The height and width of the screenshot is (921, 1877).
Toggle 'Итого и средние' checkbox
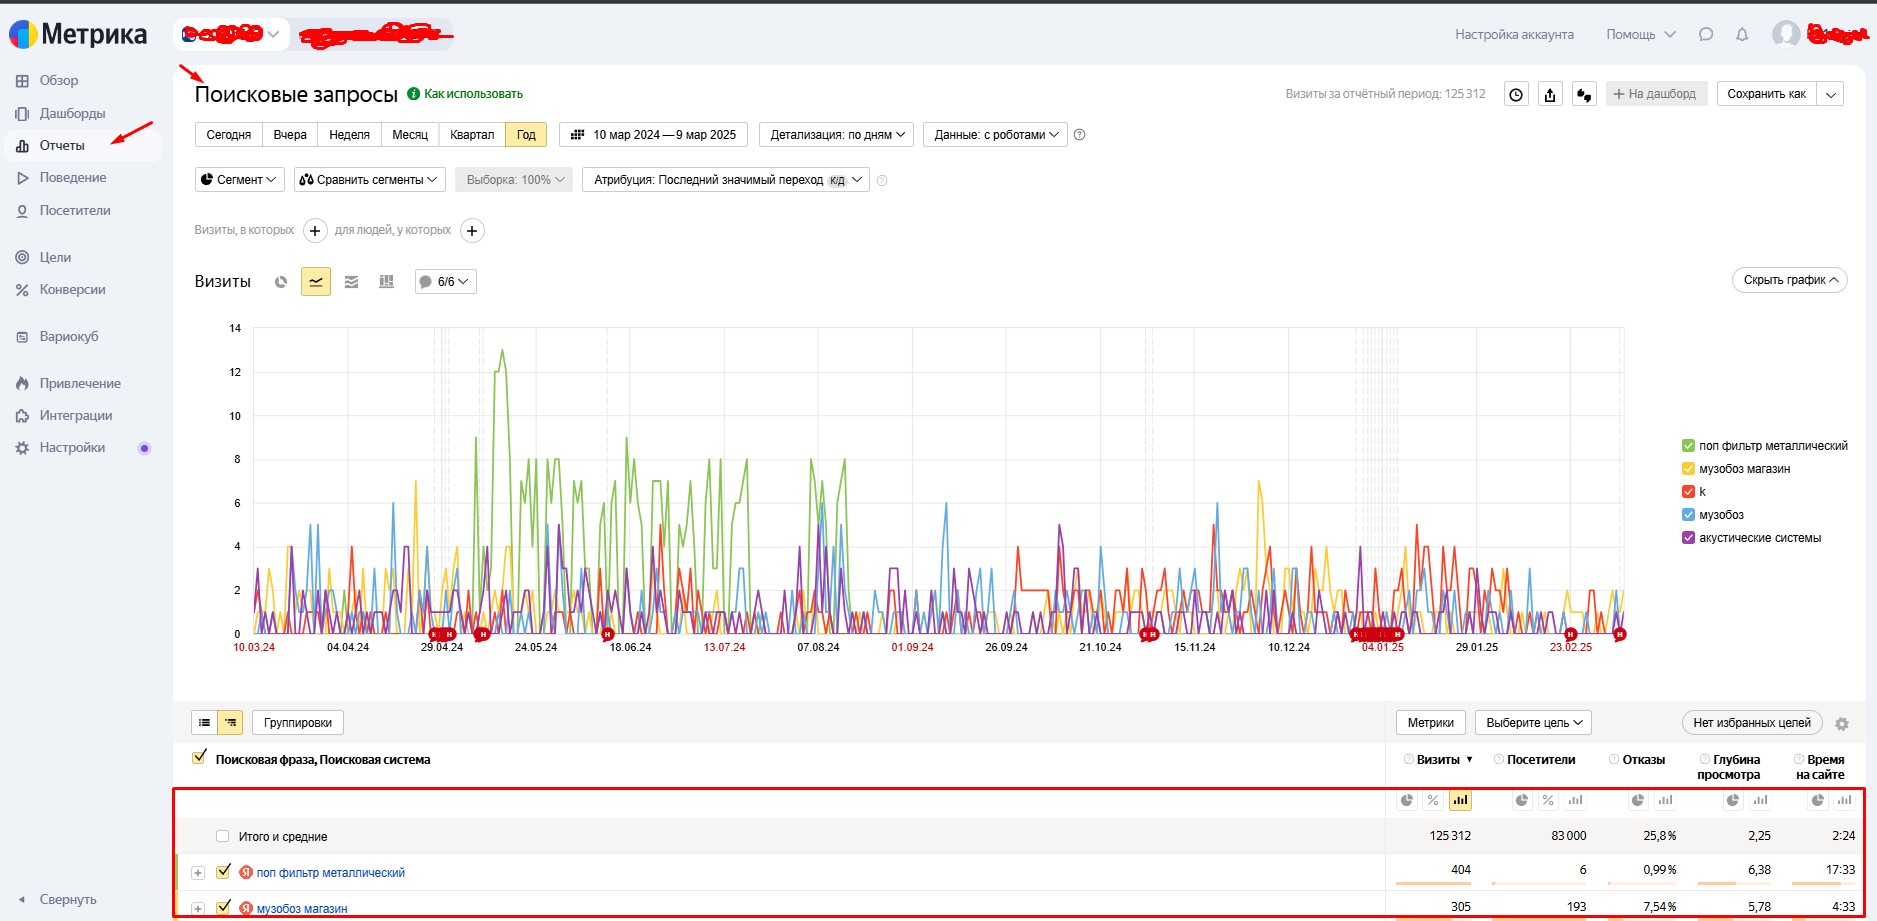222,837
